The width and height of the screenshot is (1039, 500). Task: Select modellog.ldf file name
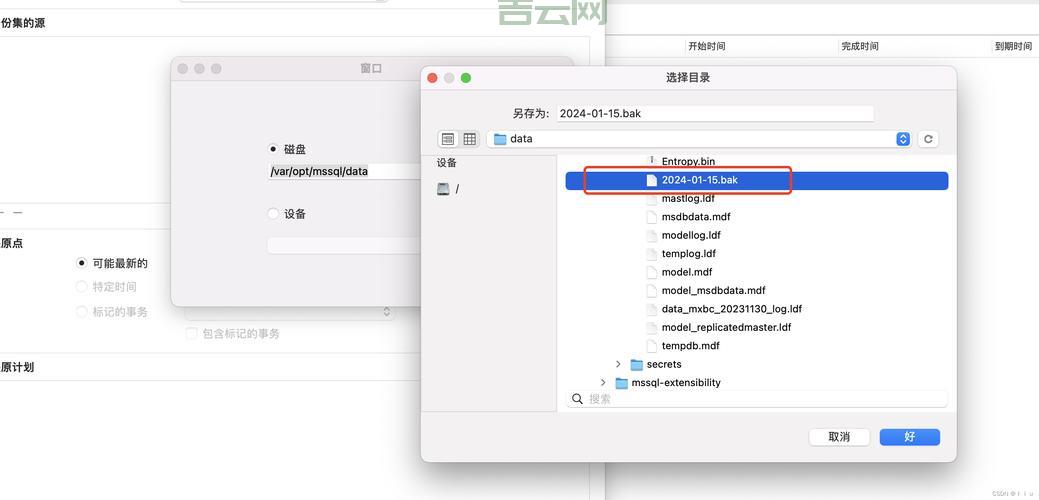point(691,235)
